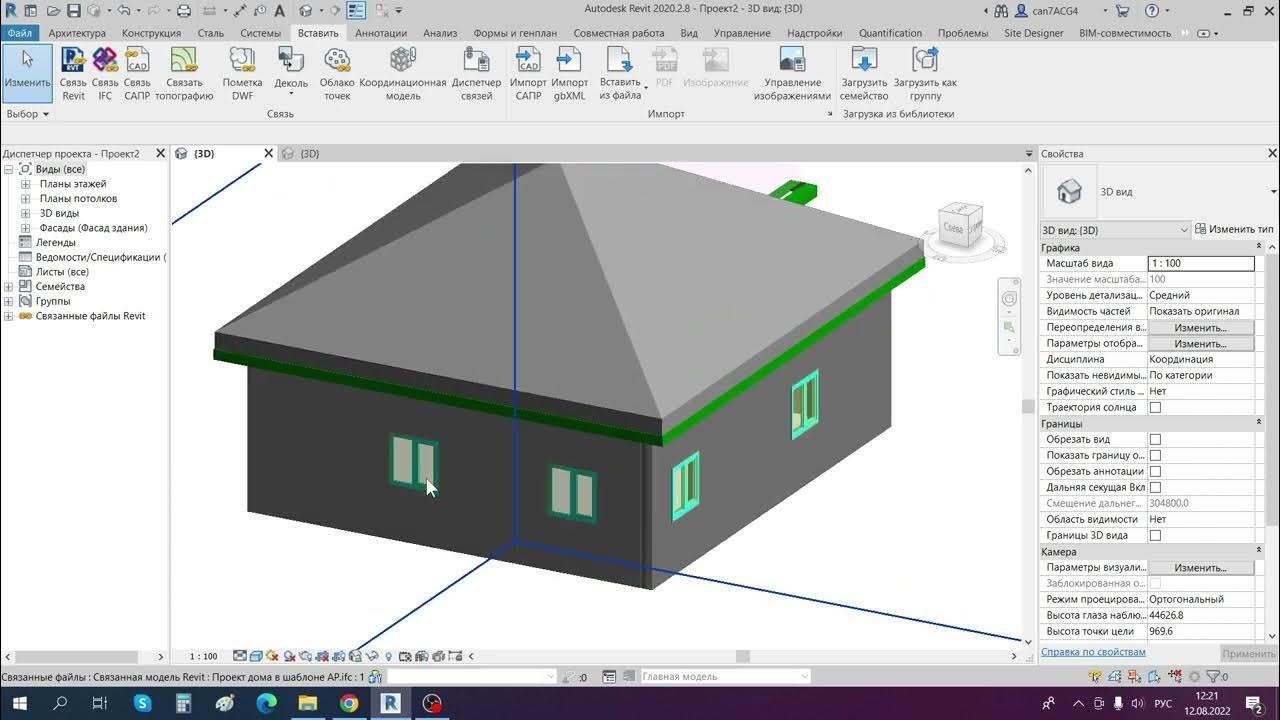The width and height of the screenshot is (1280, 720).
Task: Select the Связь IFC link tool
Action: [105, 74]
